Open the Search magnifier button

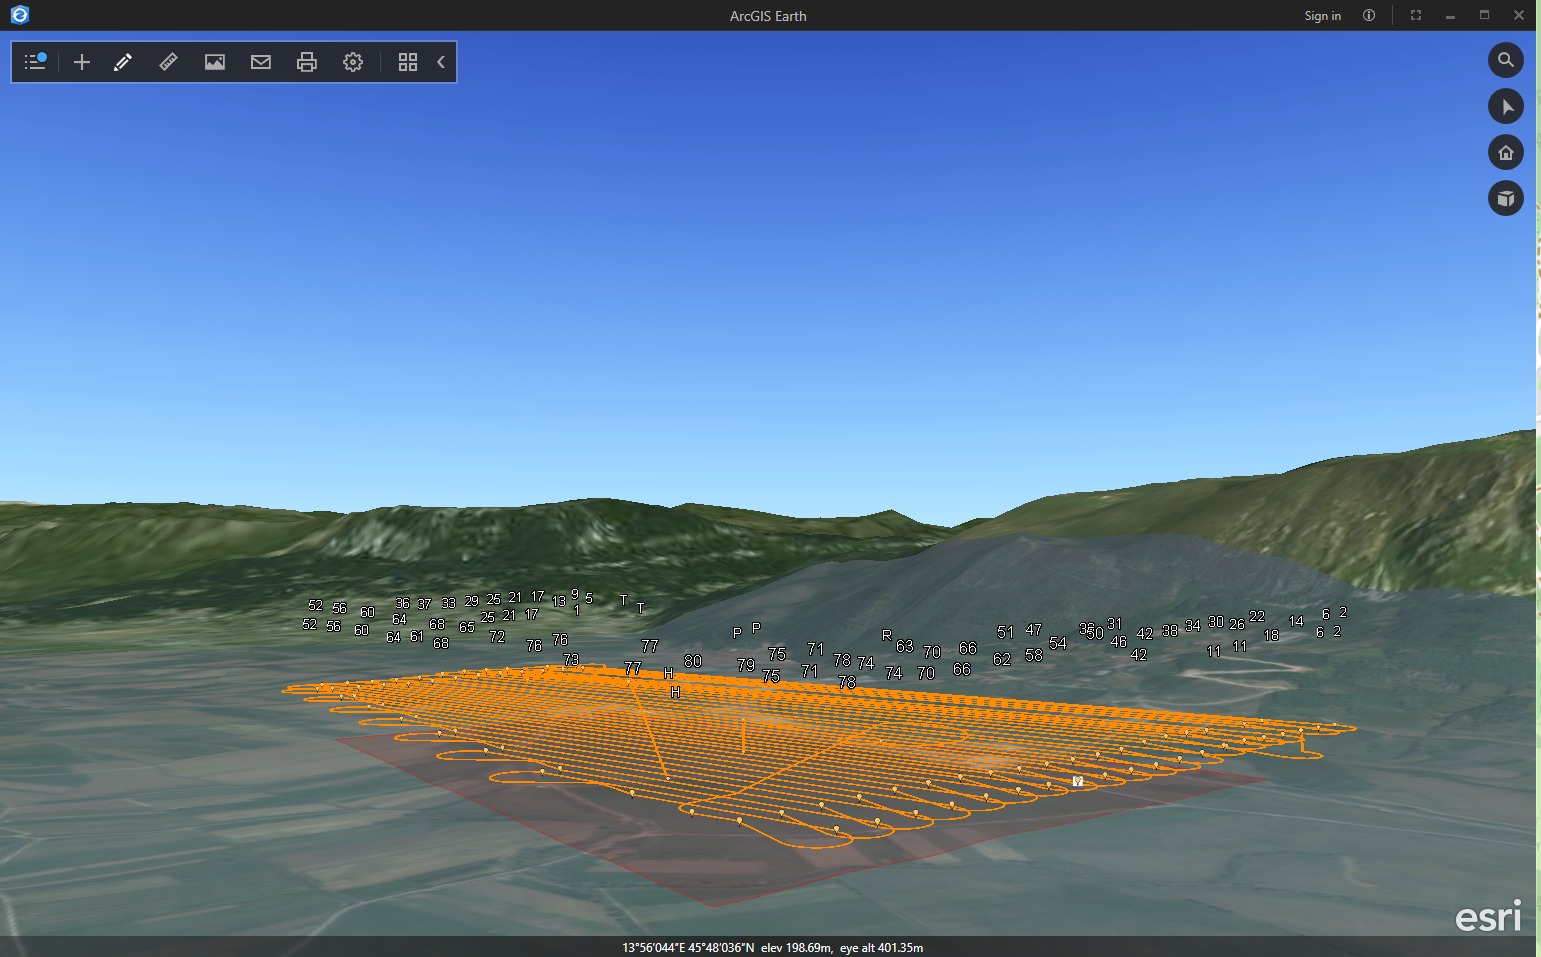click(1506, 60)
